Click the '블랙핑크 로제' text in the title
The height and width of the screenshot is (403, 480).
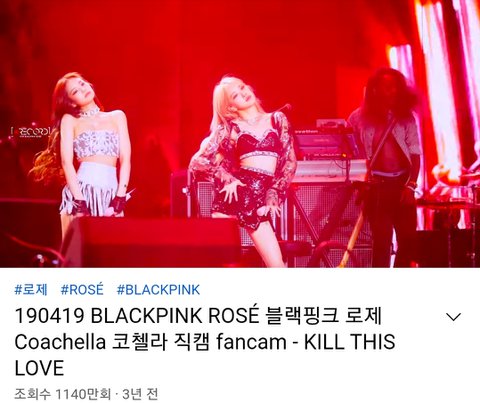[x=324, y=316]
